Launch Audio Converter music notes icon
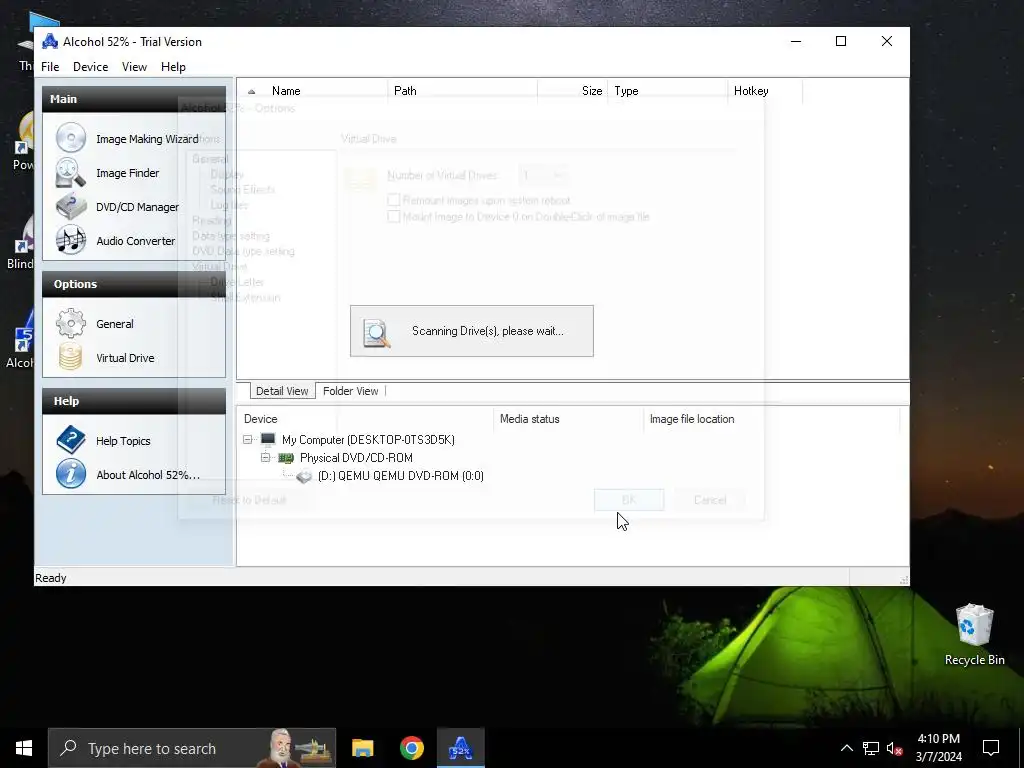 (x=71, y=240)
